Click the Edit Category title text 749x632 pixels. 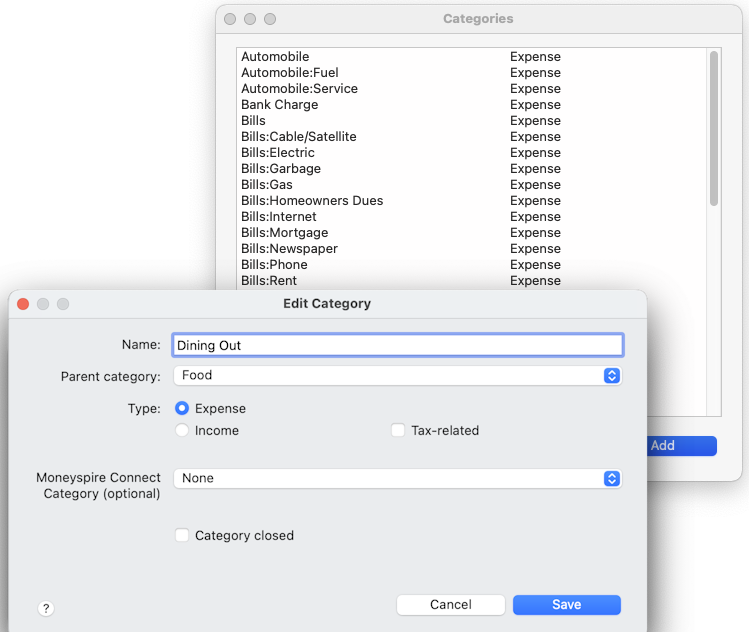(x=327, y=304)
